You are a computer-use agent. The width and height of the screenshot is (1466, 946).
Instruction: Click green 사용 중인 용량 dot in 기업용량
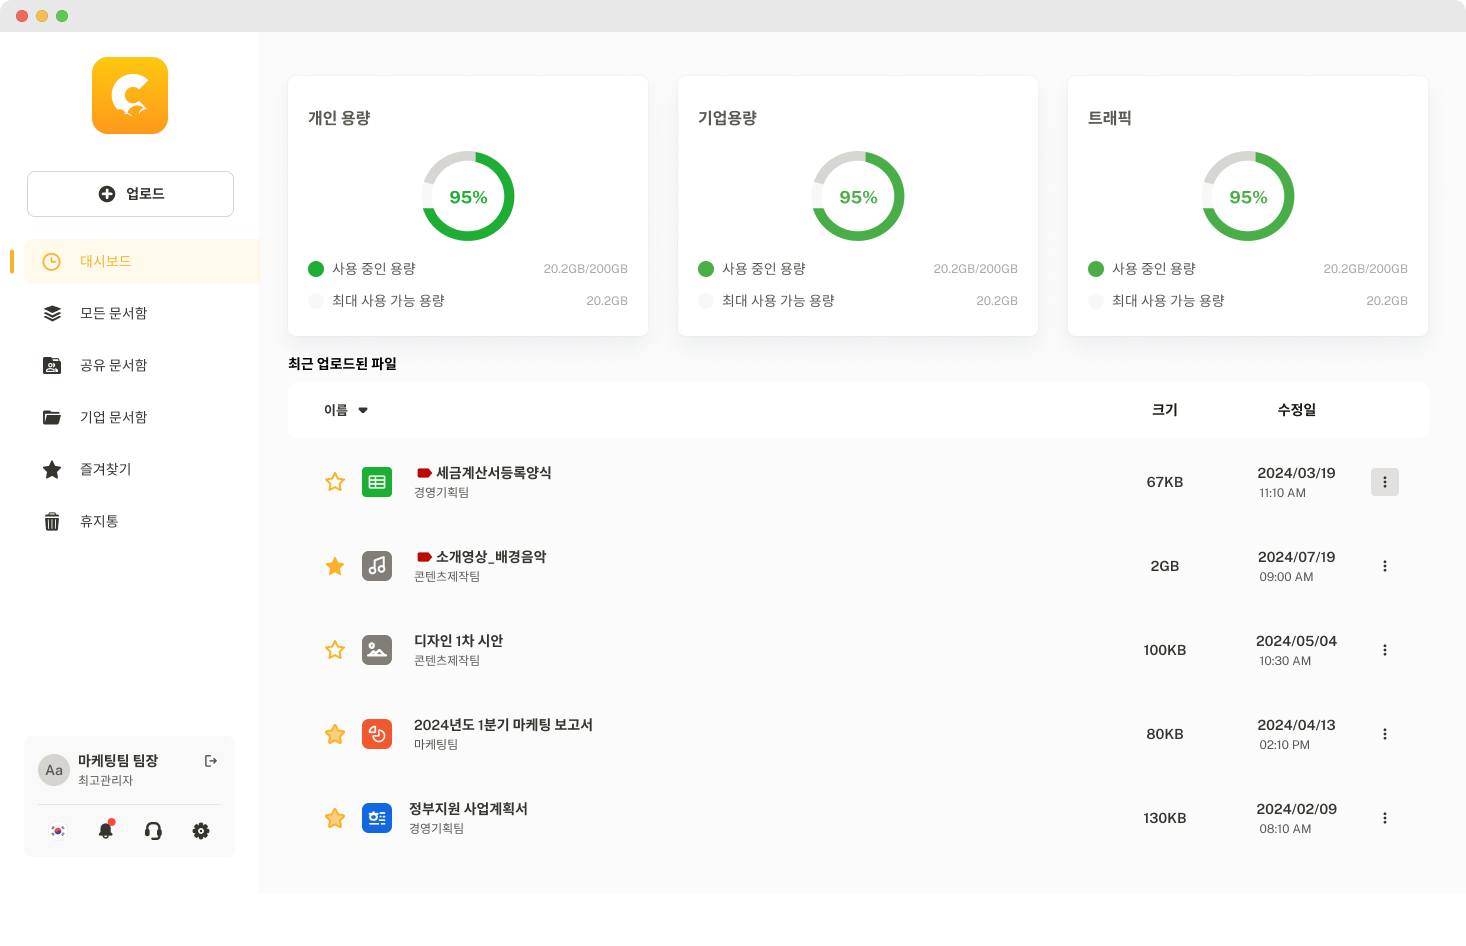pyautogui.click(x=706, y=269)
